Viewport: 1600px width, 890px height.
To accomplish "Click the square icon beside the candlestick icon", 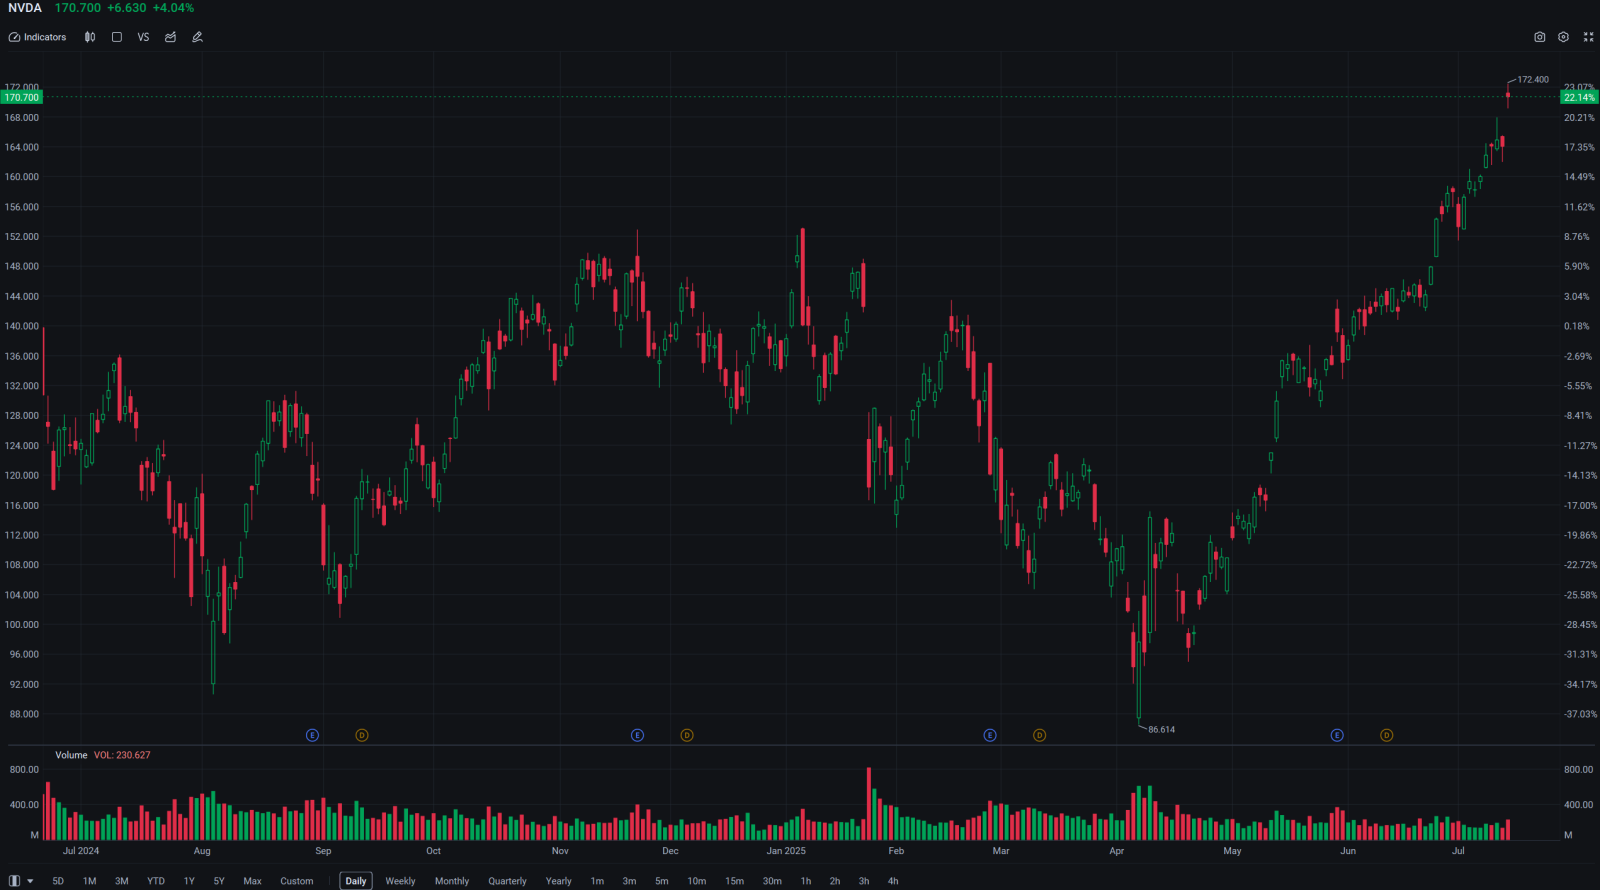I will [117, 37].
